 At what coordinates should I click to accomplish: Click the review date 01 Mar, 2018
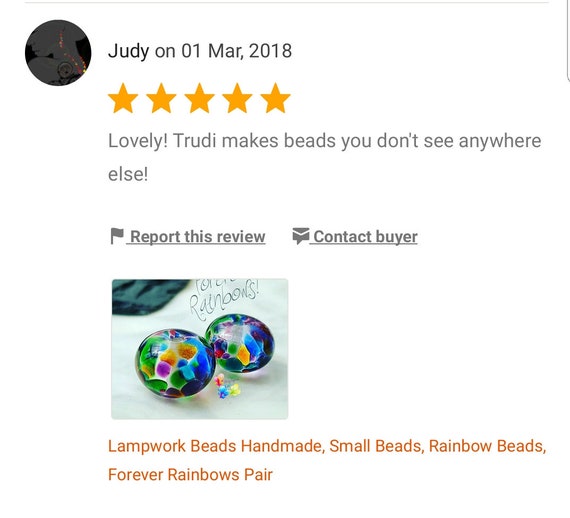[x=236, y=51]
